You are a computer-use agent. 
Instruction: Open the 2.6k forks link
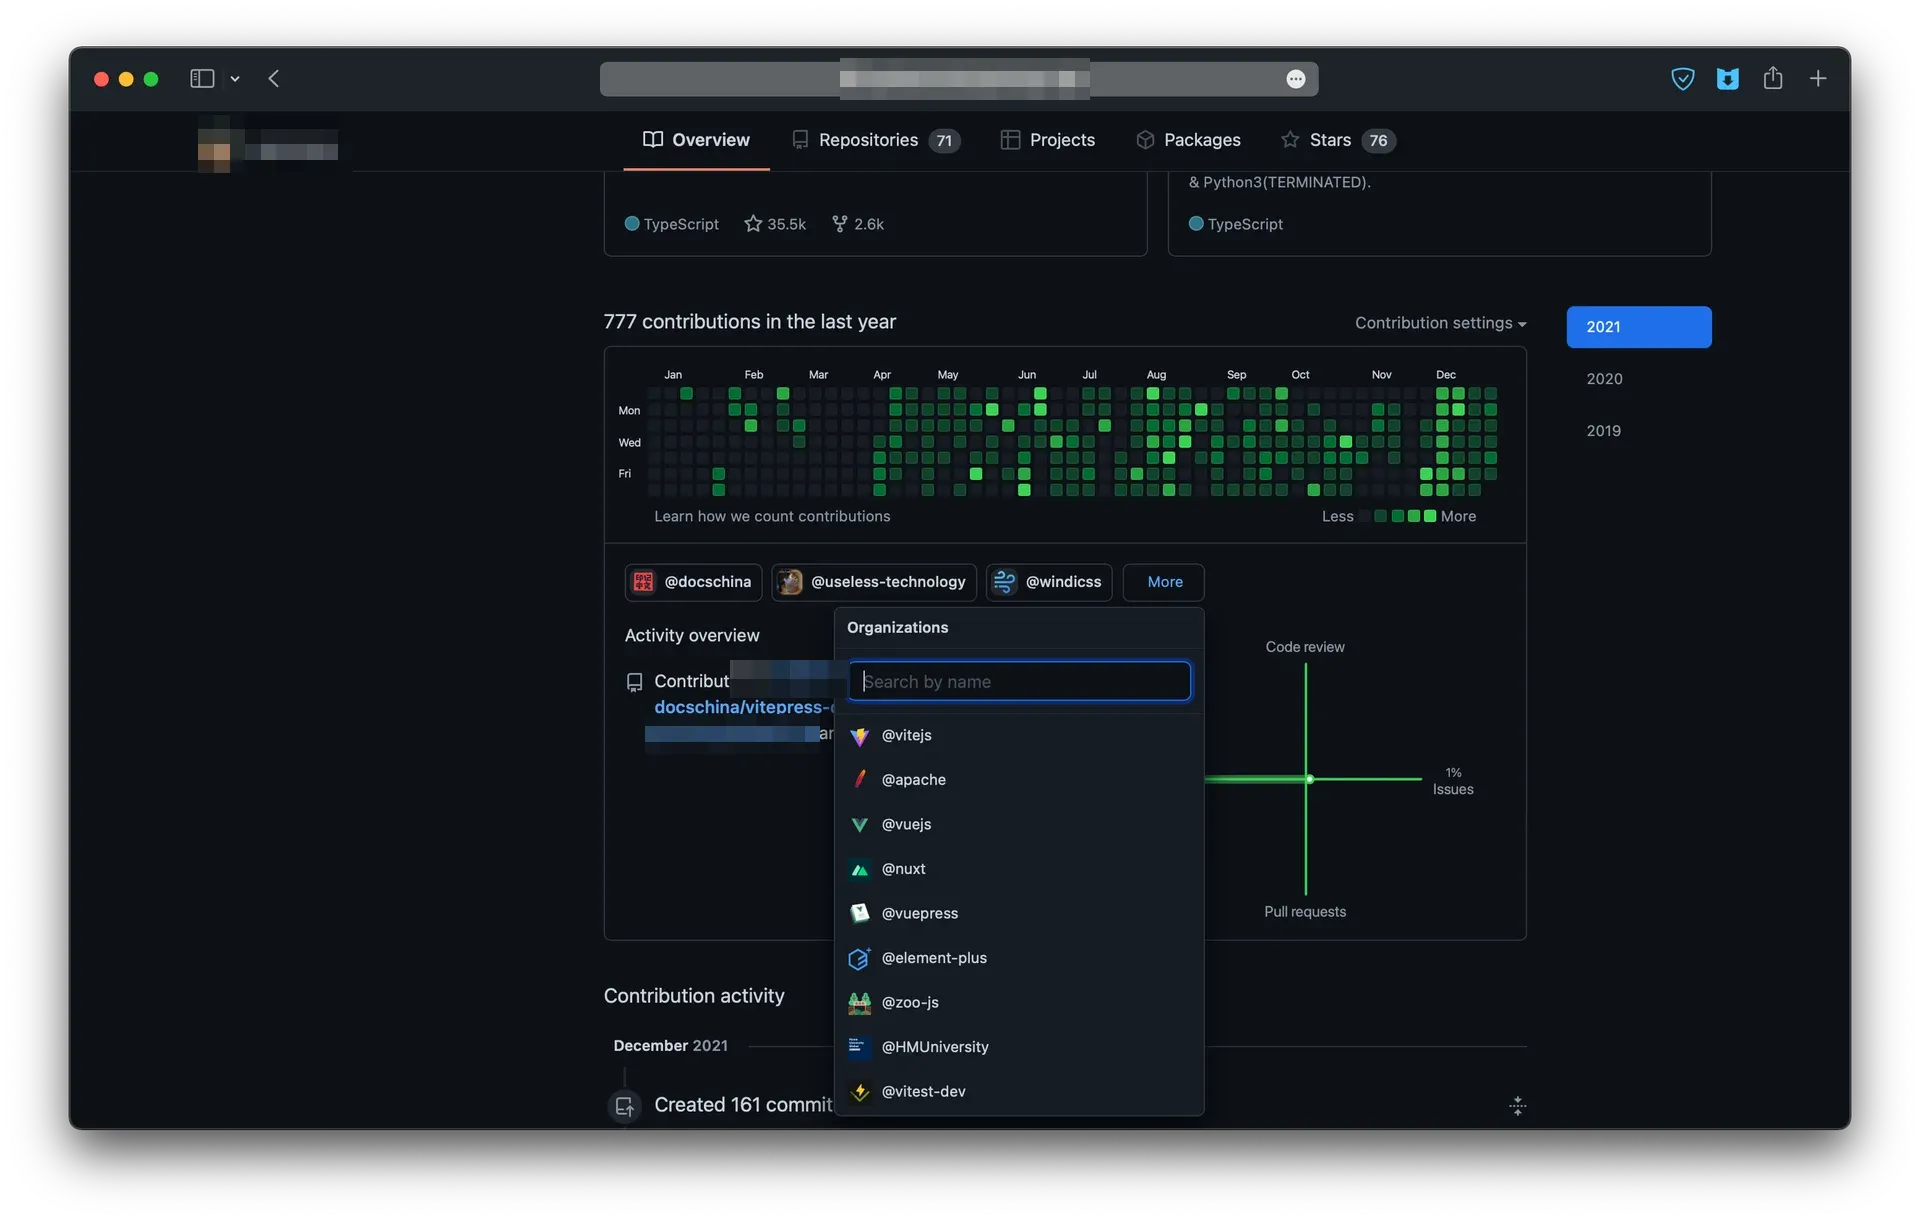click(x=858, y=224)
